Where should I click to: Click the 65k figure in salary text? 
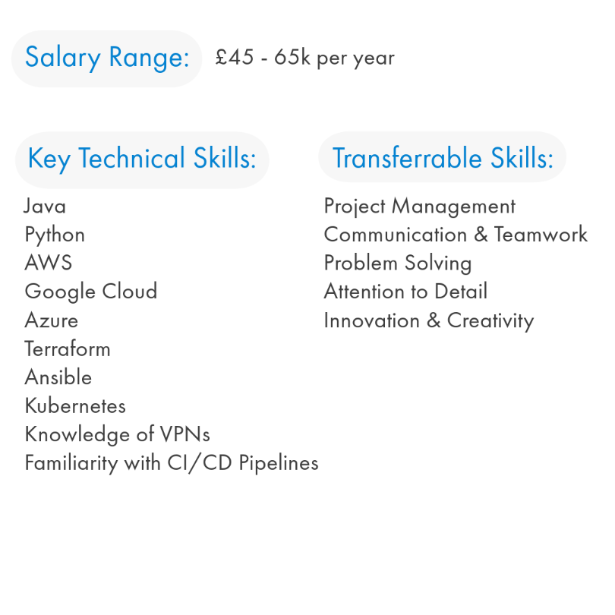tap(292, 57)
